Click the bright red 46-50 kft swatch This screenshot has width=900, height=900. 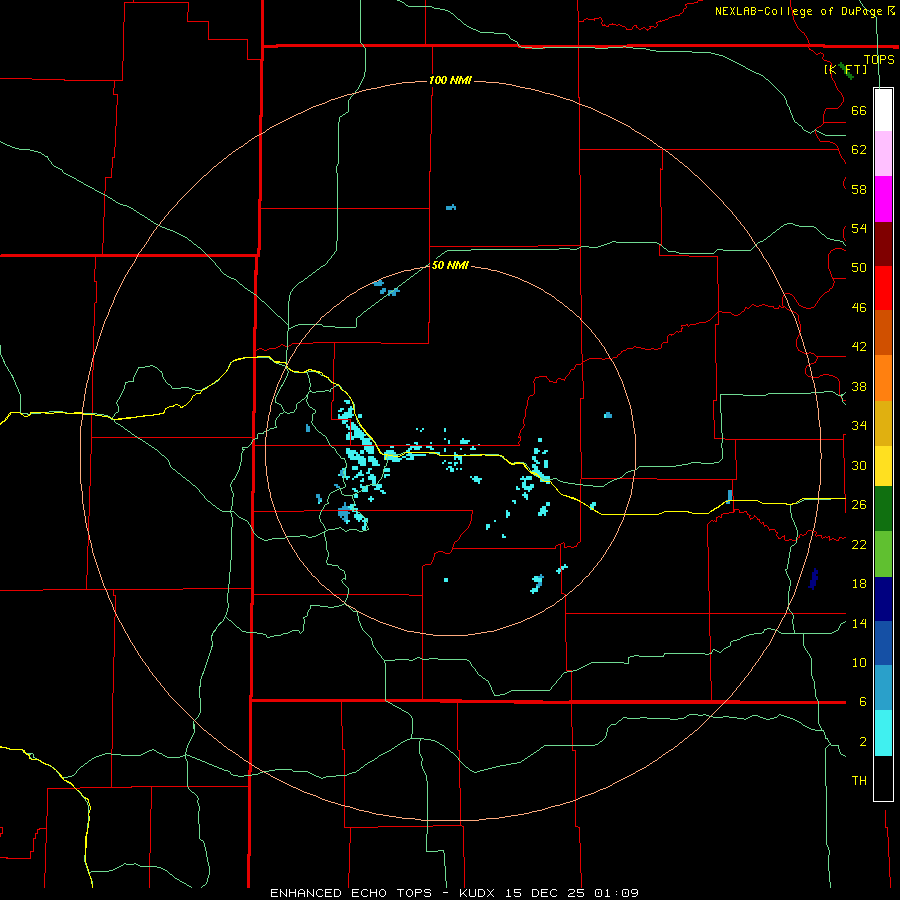[883, 288]
